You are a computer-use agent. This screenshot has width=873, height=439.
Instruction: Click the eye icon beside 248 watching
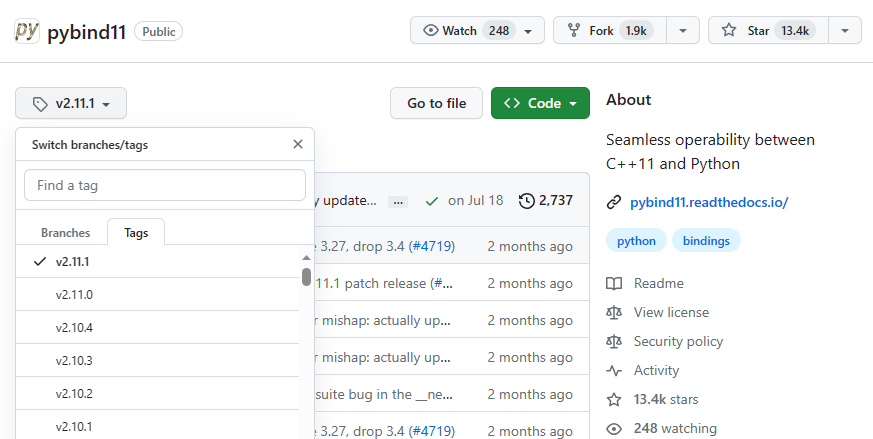[614, 428]
